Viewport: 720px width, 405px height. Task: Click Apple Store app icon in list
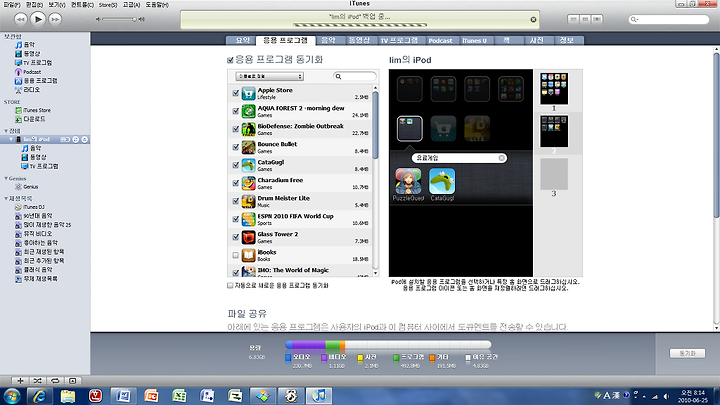tap(248, 93)
